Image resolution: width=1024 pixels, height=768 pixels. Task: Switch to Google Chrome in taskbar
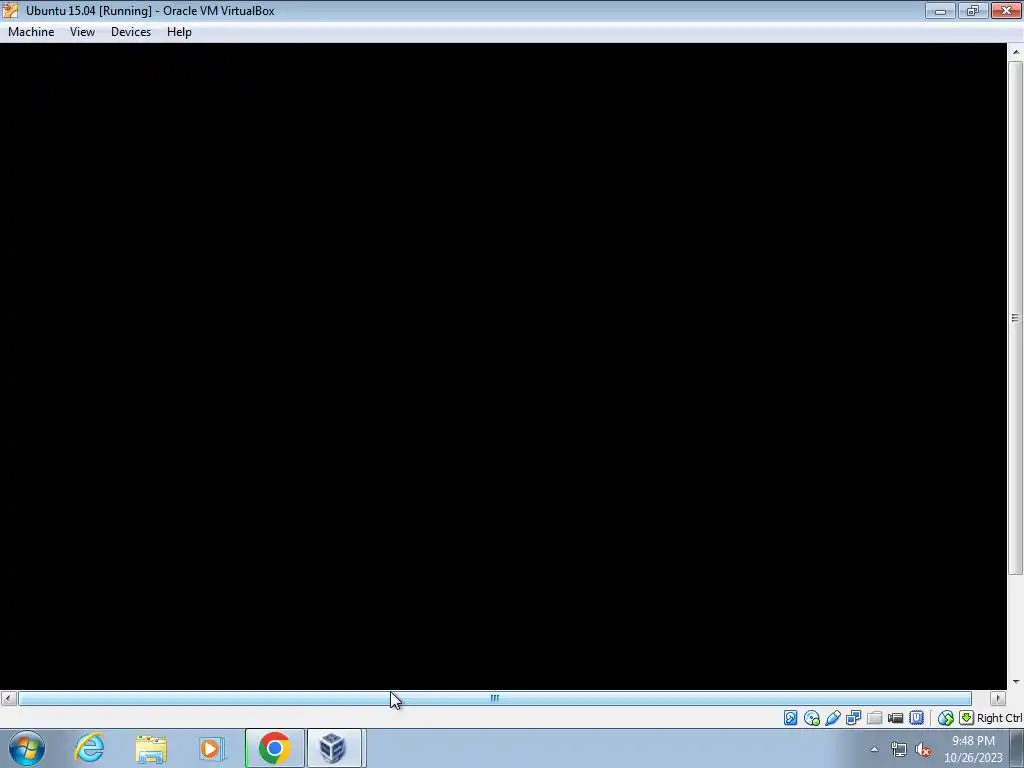[274, 748]
